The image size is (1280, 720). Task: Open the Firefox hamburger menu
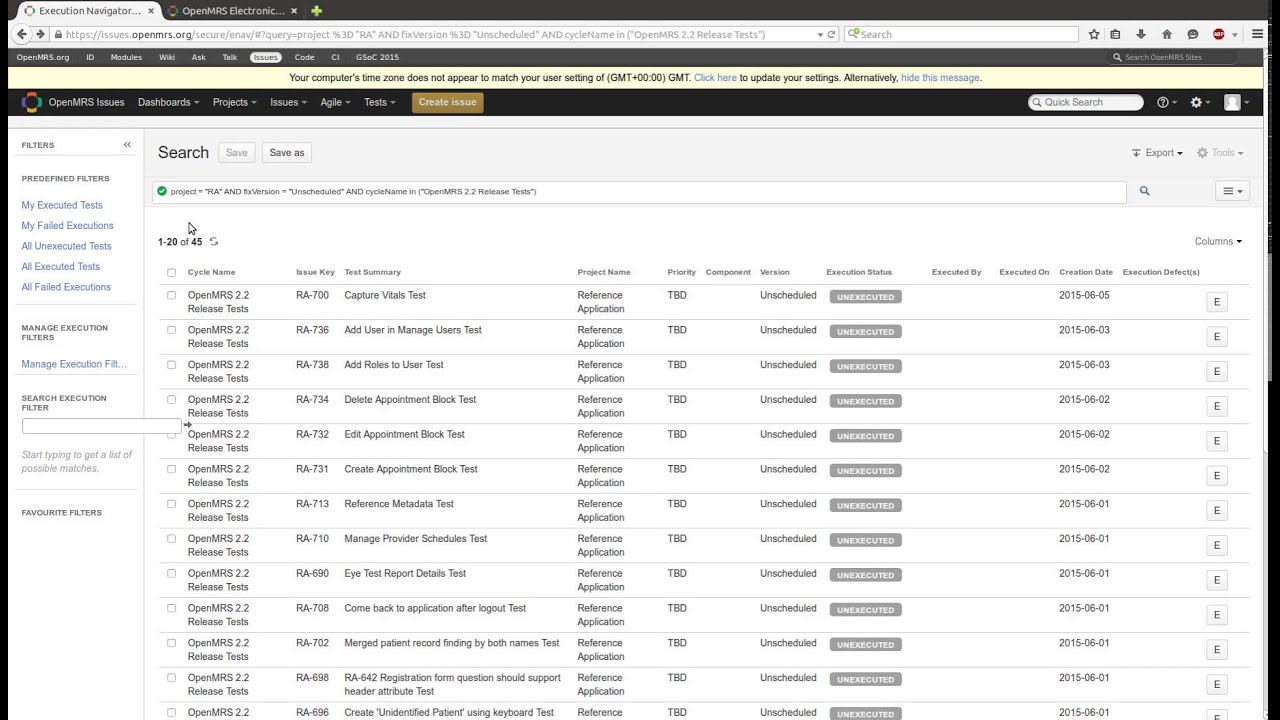pyautogui.click(x=1258, y=34)
